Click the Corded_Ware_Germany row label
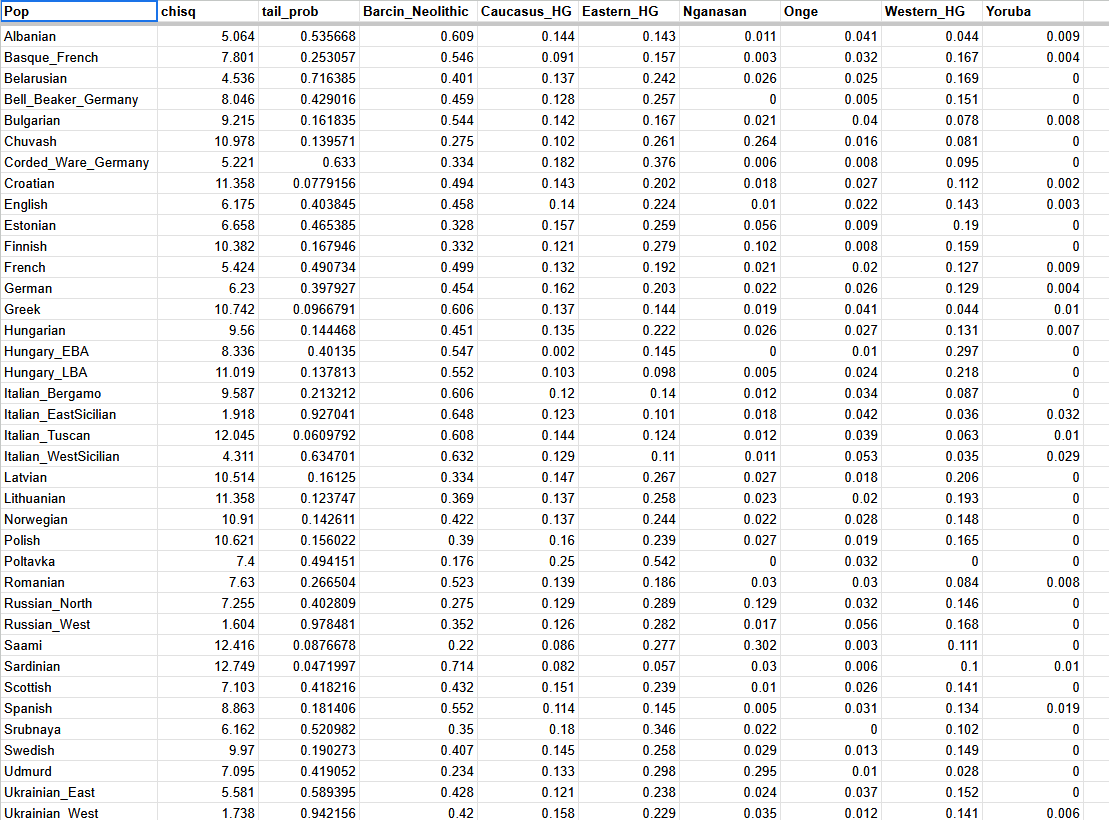The width and height of the screenshot is (1109, 820). tap(76, 162)
